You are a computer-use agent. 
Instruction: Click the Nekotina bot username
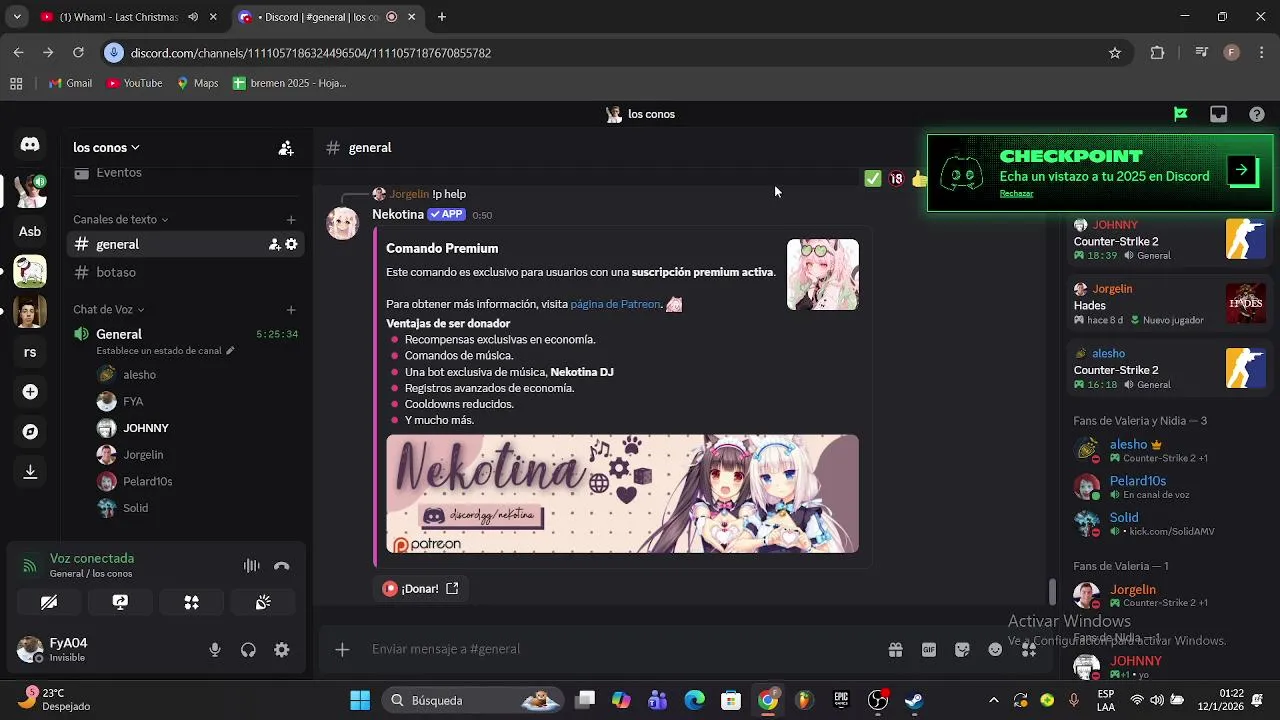[398, 215]
